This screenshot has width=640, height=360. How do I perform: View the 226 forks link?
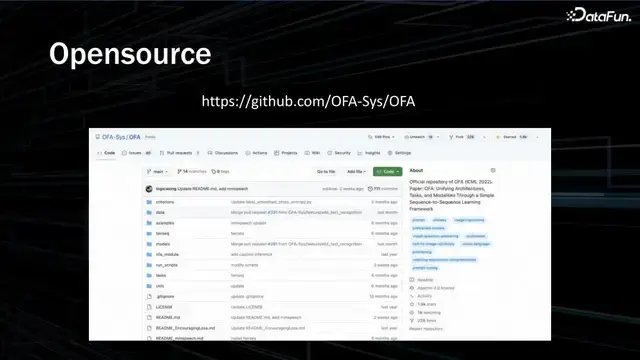coord(427,321)
